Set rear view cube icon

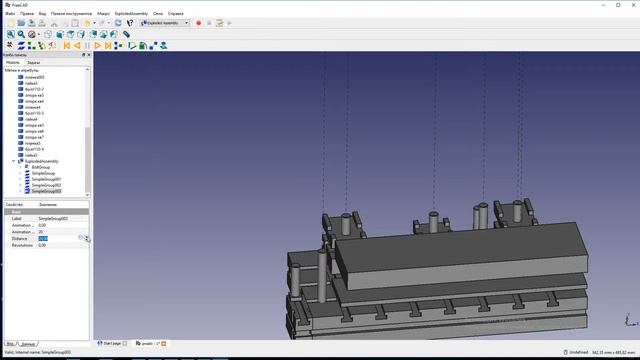click(x=93, y=35)
